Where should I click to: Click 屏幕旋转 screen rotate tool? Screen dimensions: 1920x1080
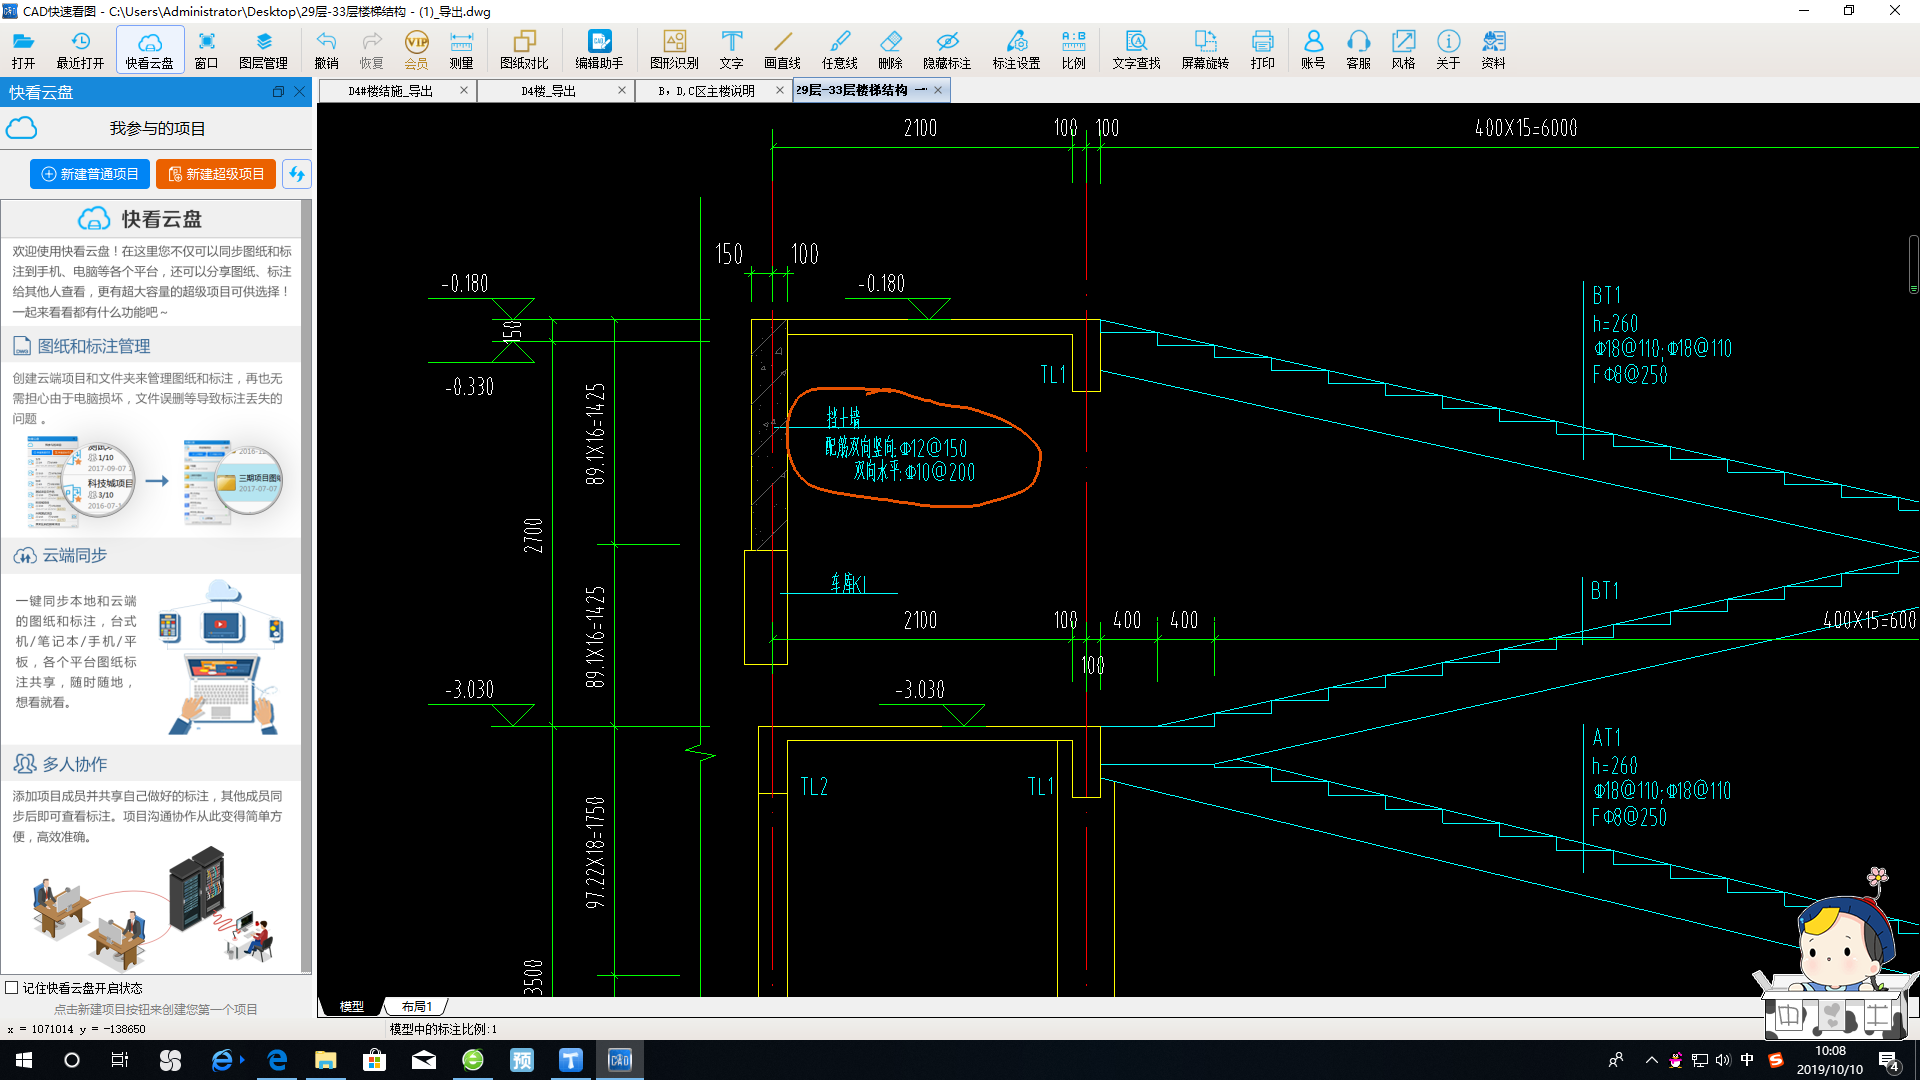pyautogui.click(x=1205, y=49)
